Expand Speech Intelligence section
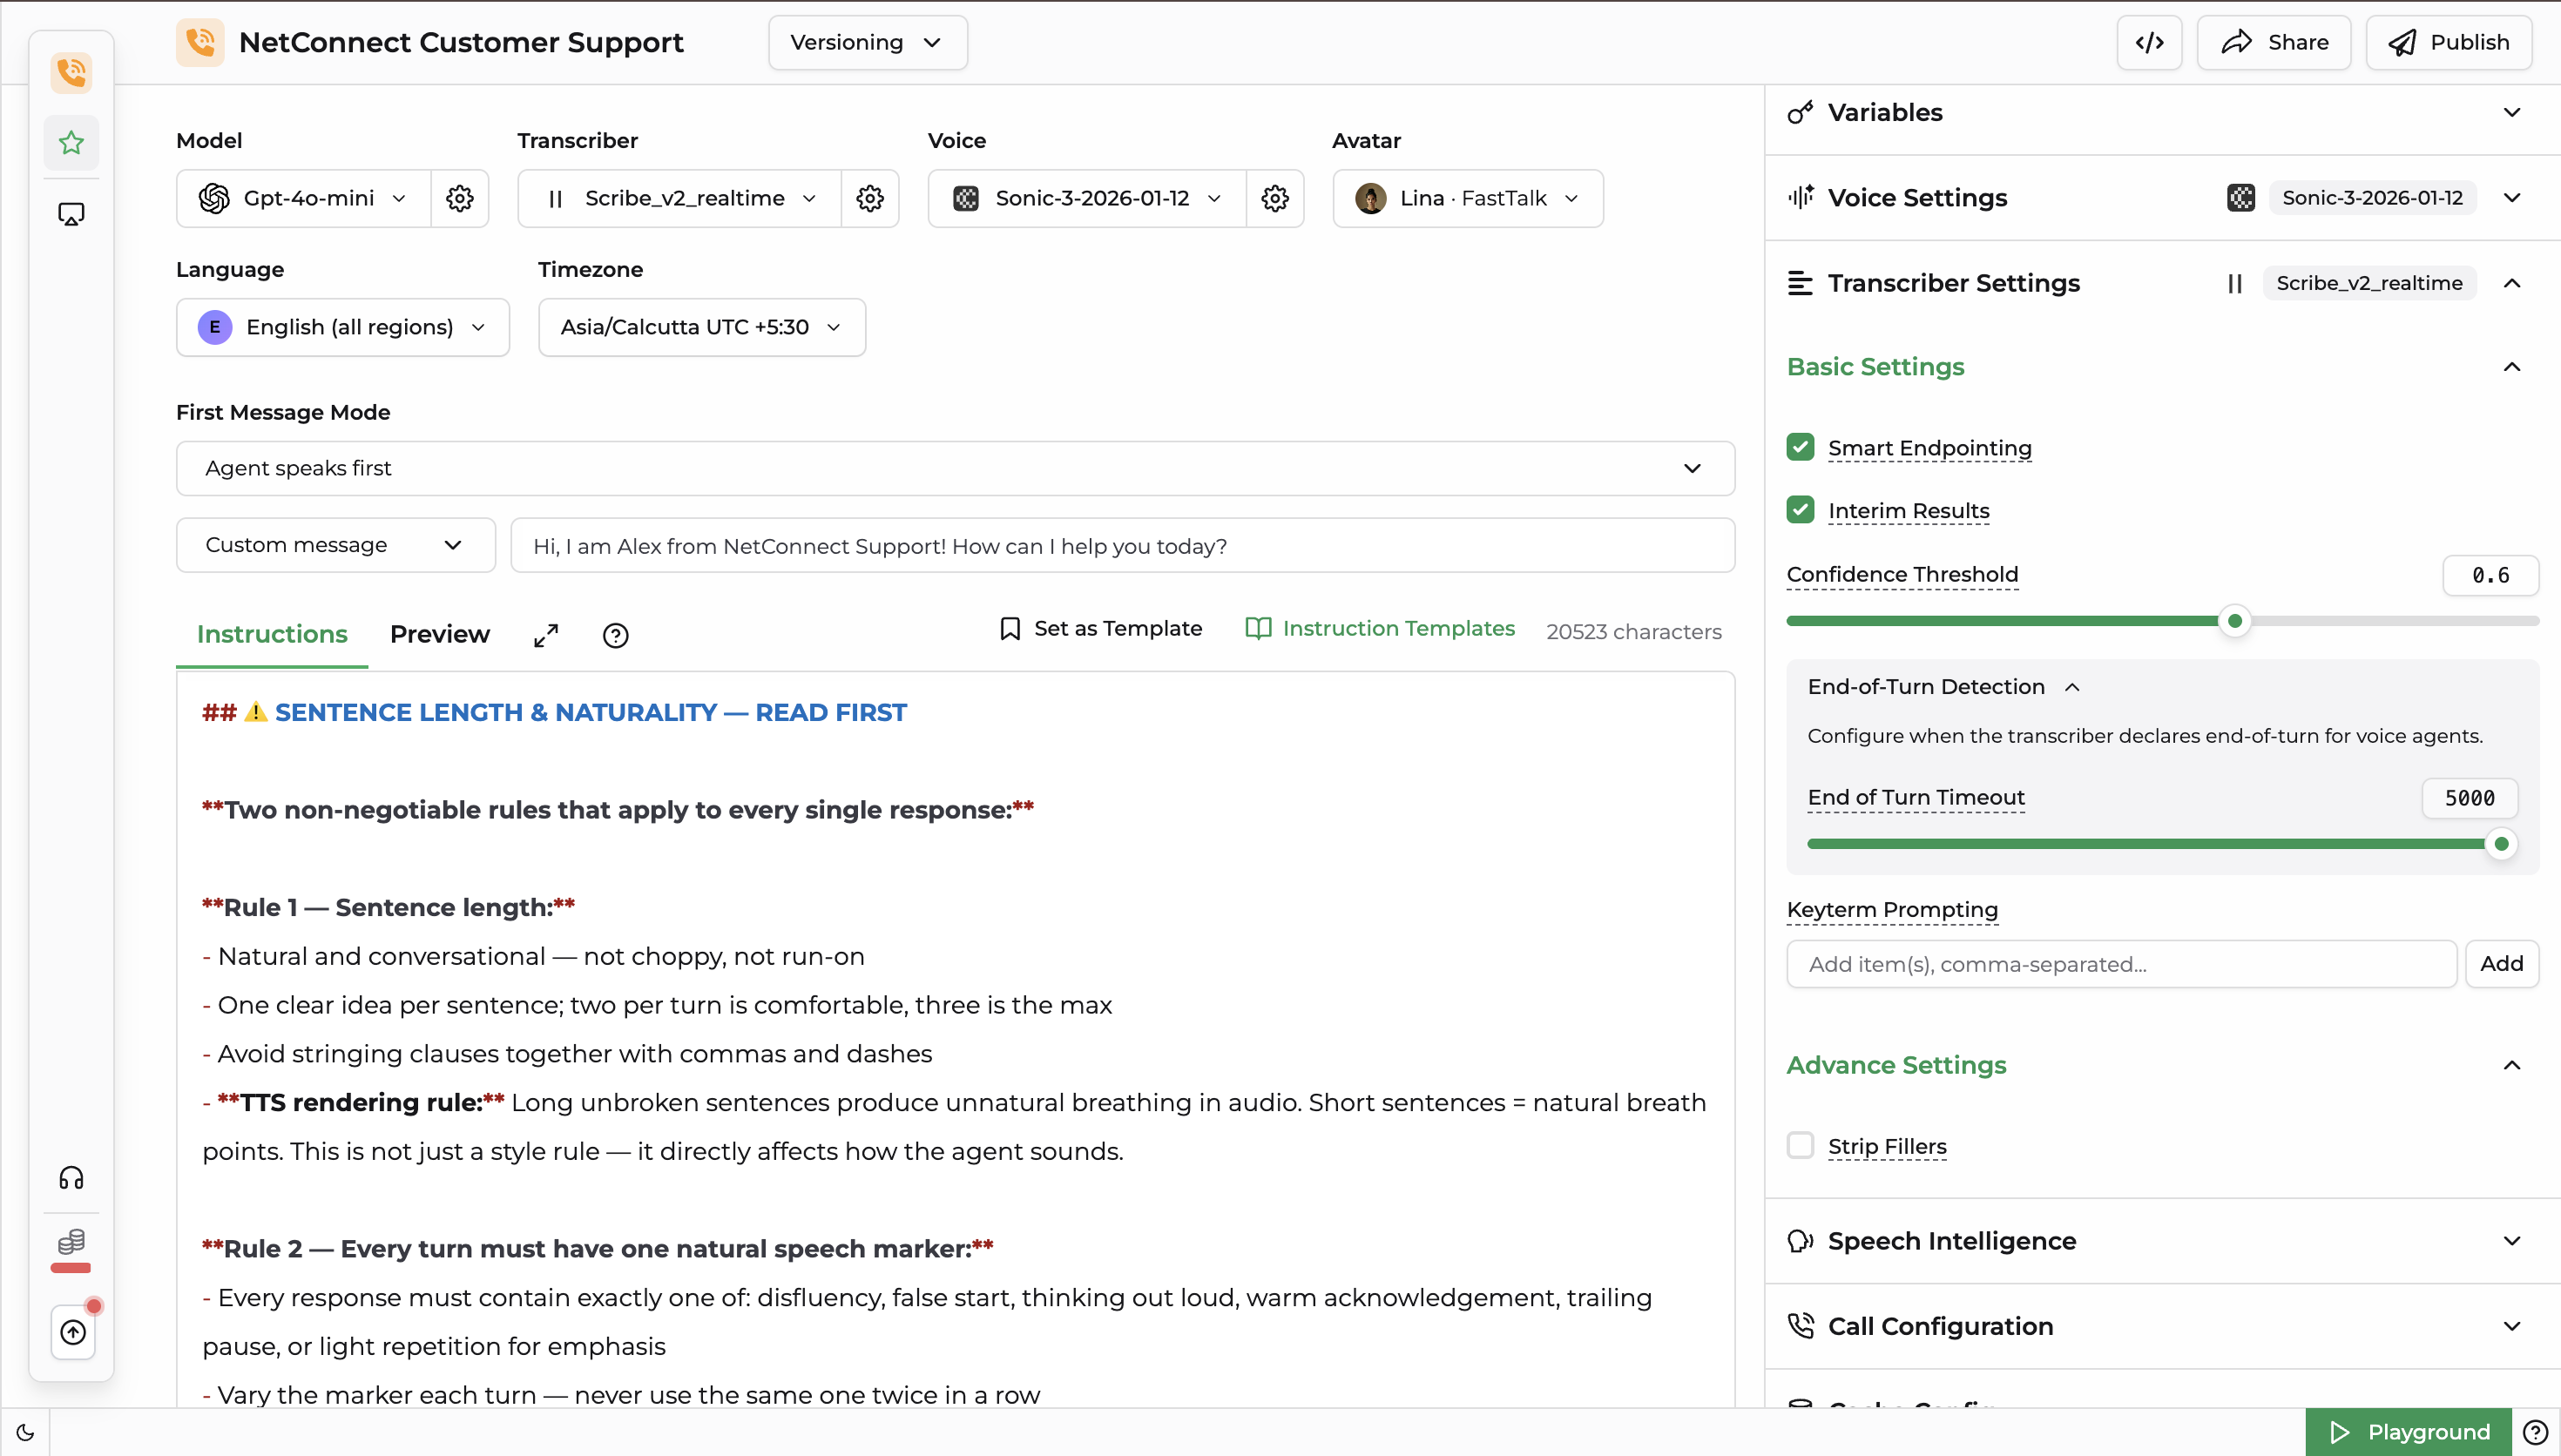This screenshot has width=2561, height=1456. coord(2512,1241)
